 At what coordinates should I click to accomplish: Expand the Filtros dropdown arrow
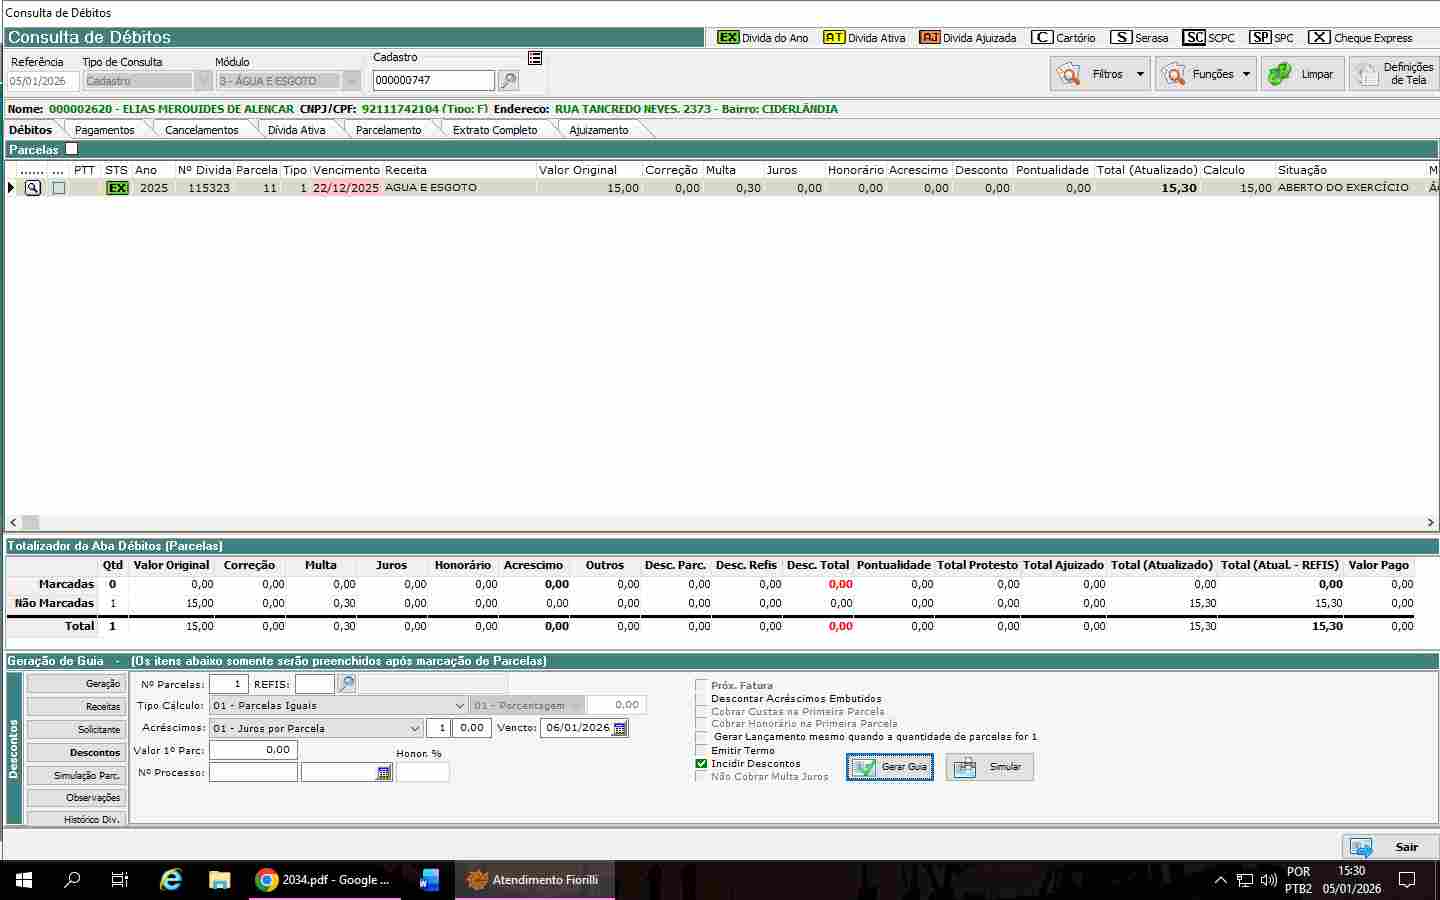tap(1139, 74)
